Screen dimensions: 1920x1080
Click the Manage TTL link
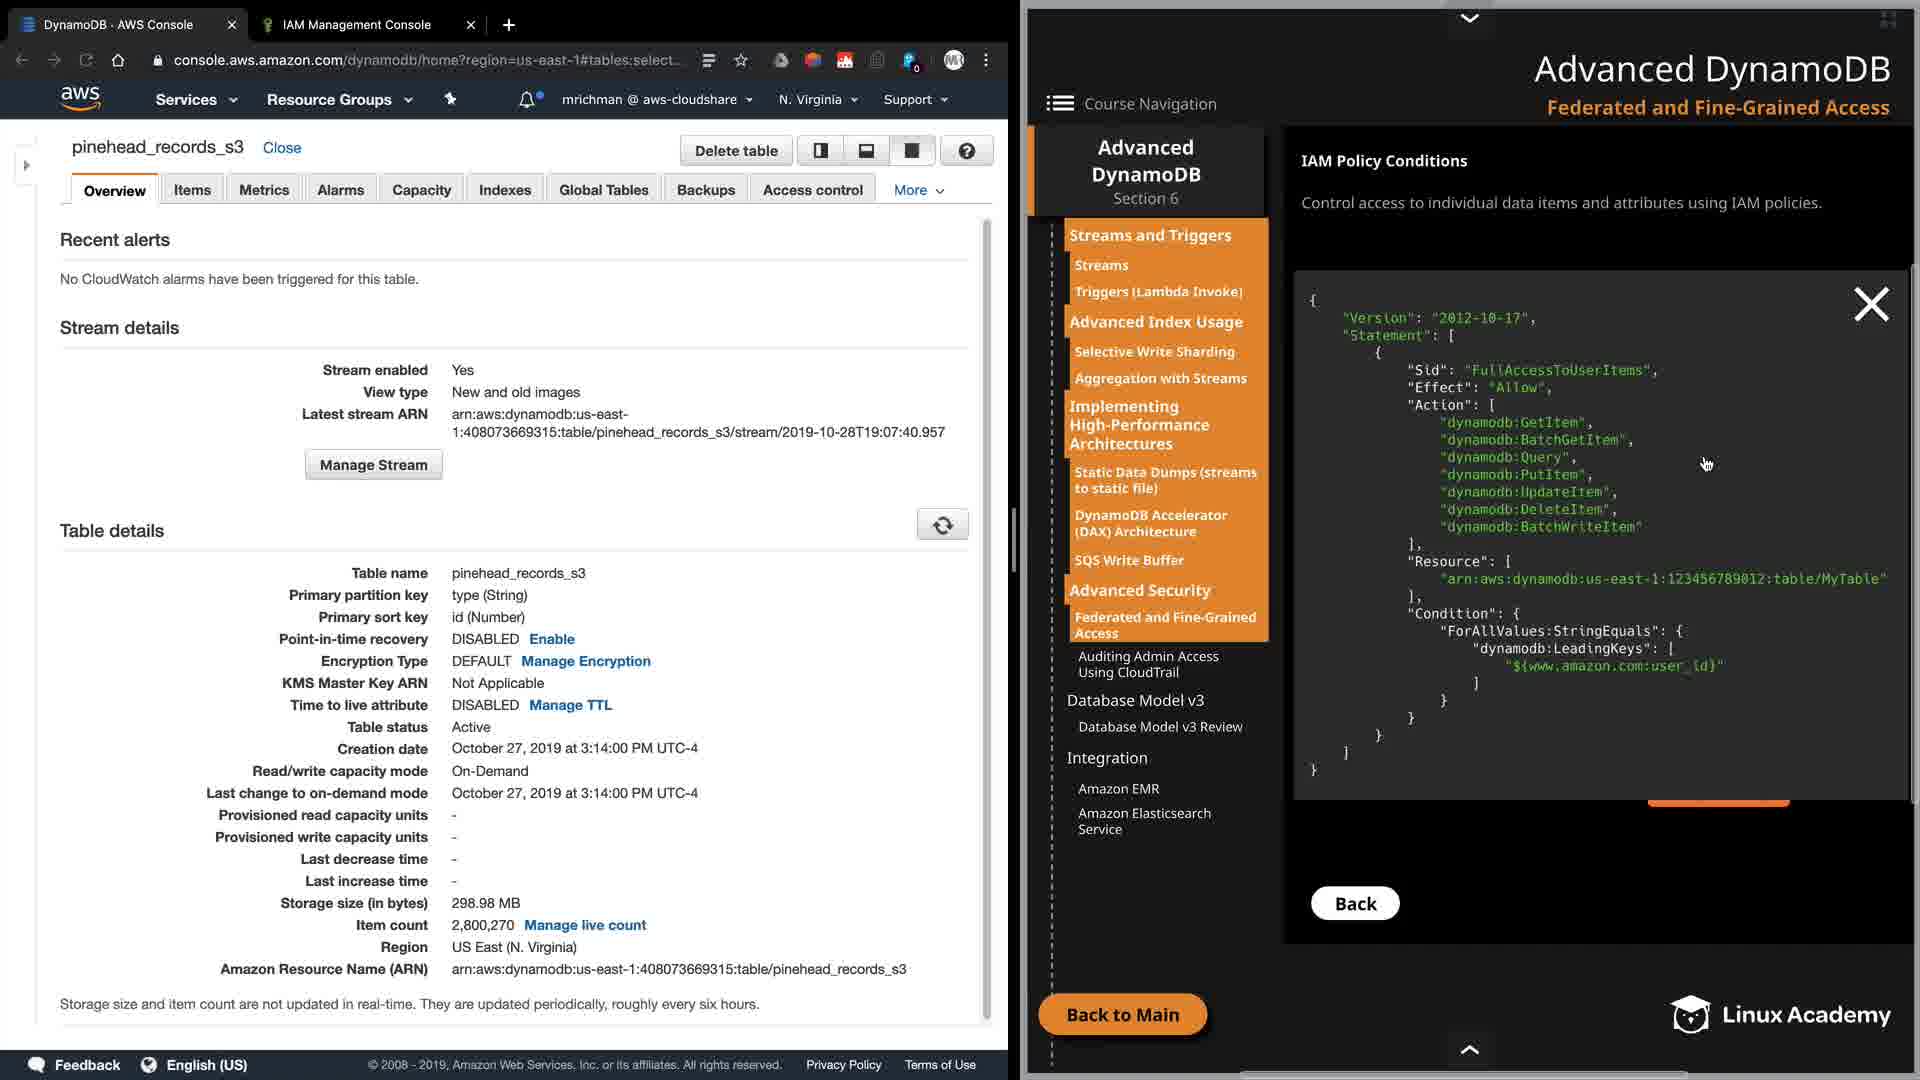[x=570, y=705]
